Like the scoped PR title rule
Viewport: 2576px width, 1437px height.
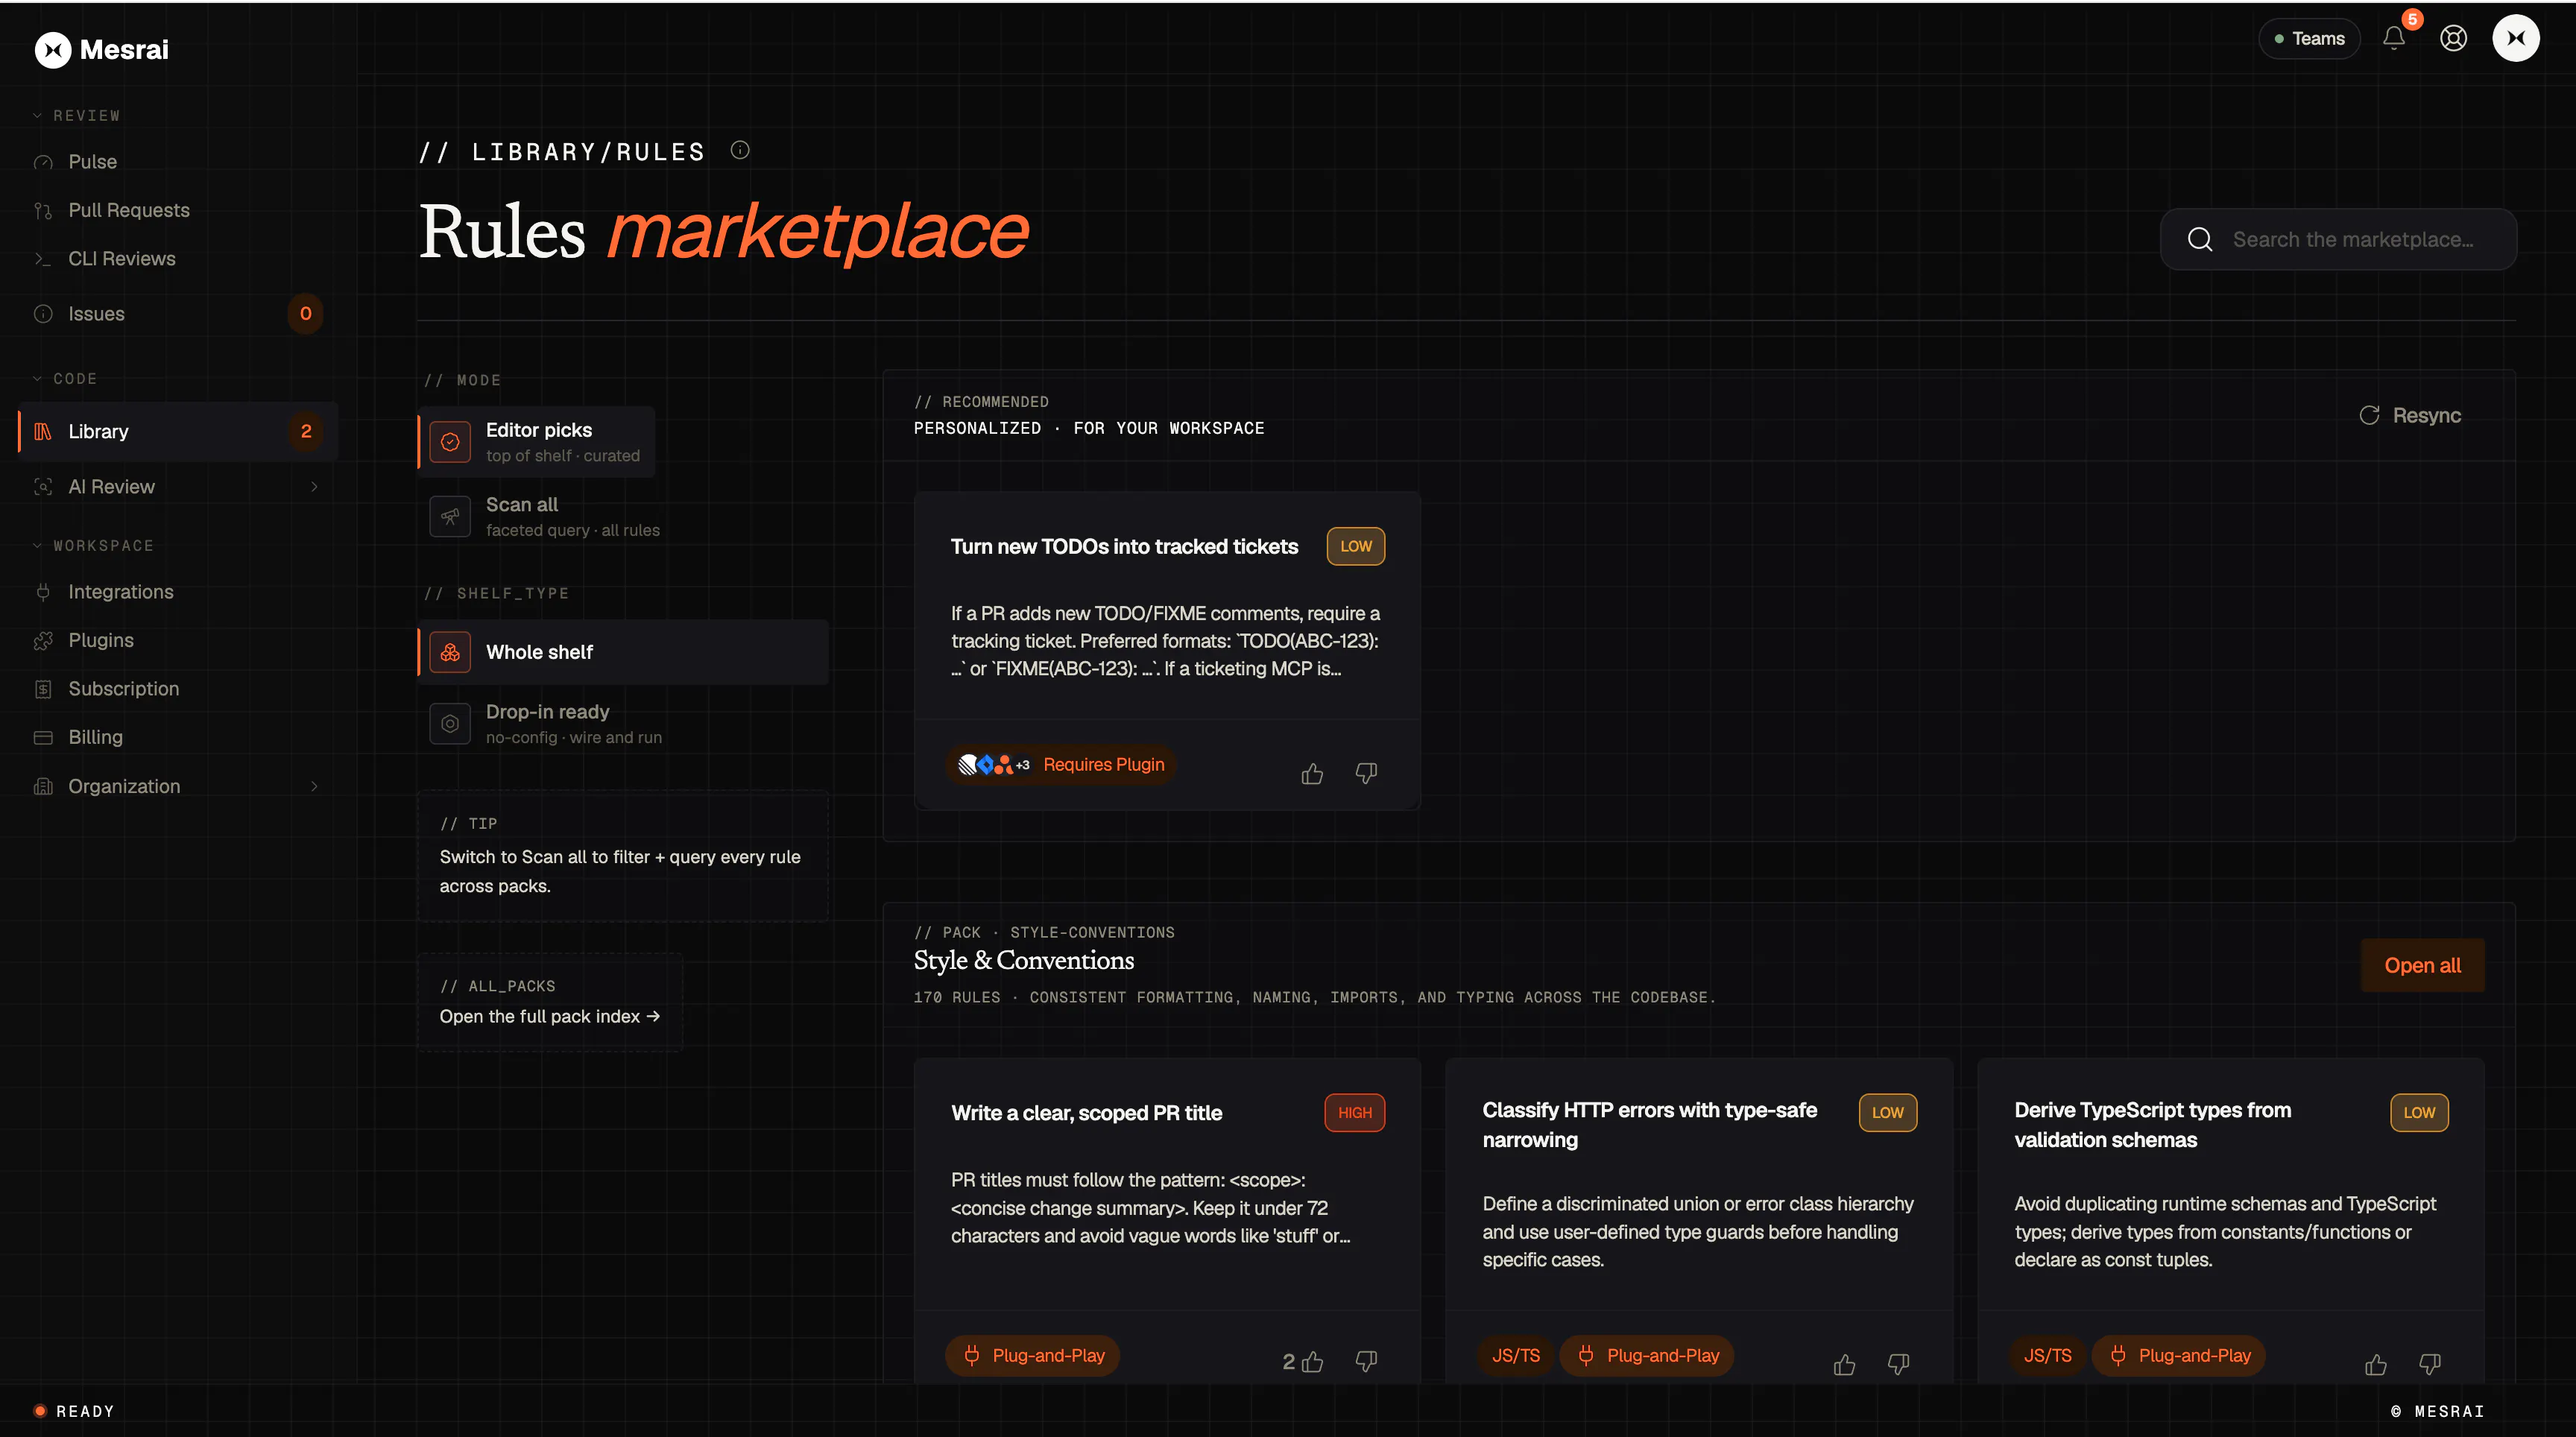tap(1312, 1361)
